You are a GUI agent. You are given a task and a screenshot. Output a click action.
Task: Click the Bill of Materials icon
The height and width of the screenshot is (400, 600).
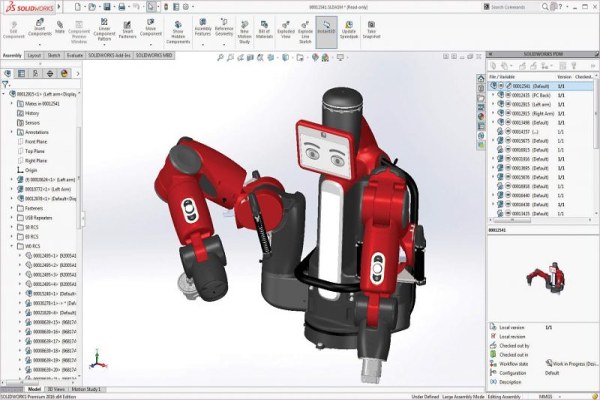pos(264,30)
